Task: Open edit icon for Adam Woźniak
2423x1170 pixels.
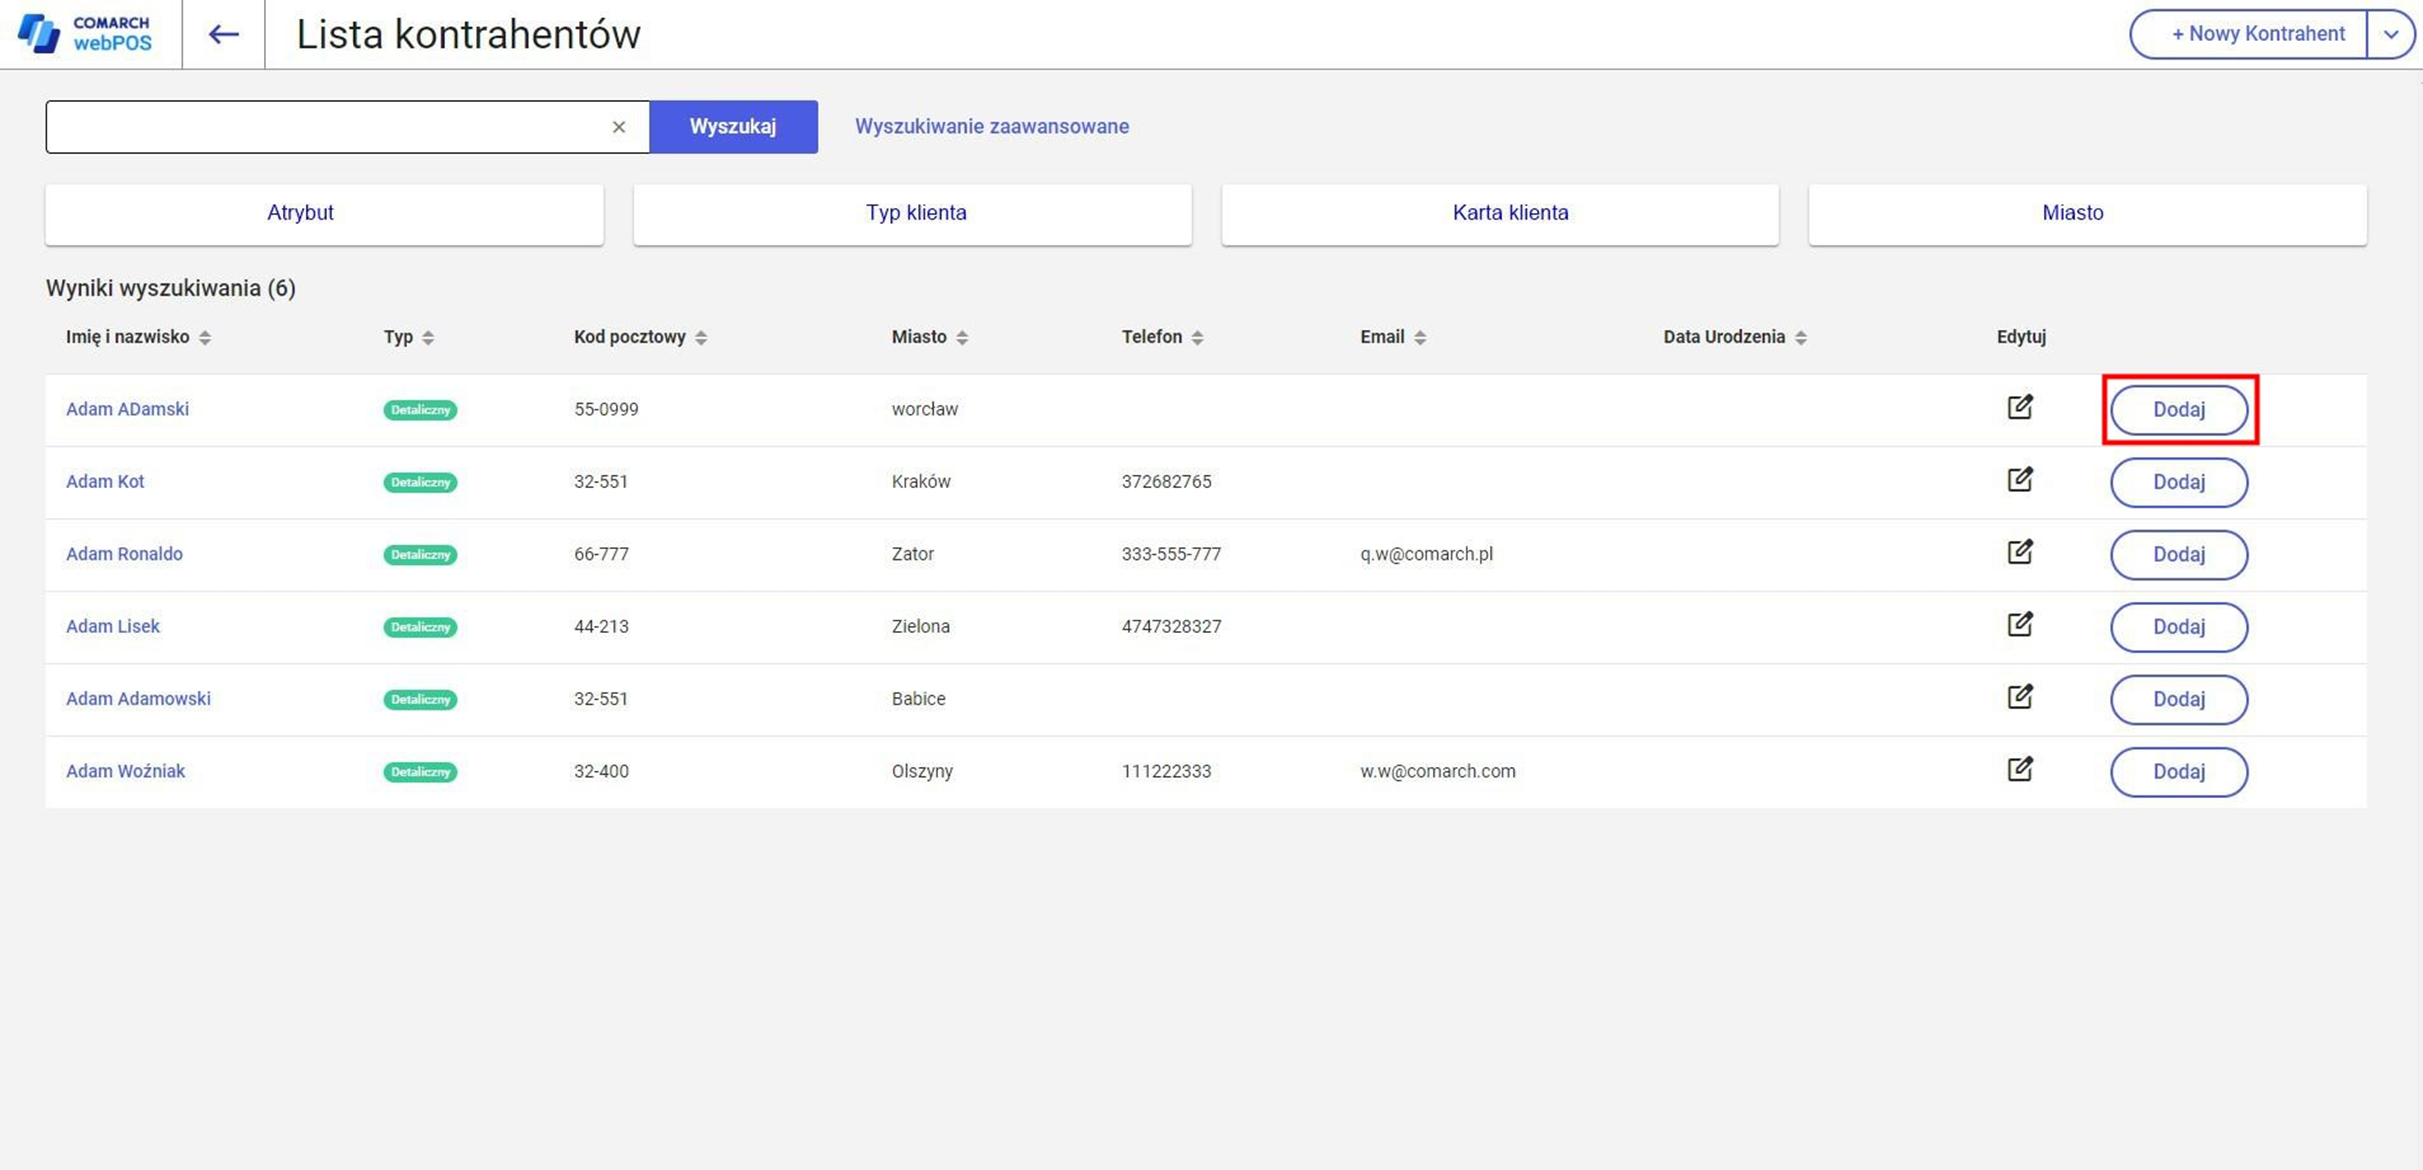Action: 2019,770
